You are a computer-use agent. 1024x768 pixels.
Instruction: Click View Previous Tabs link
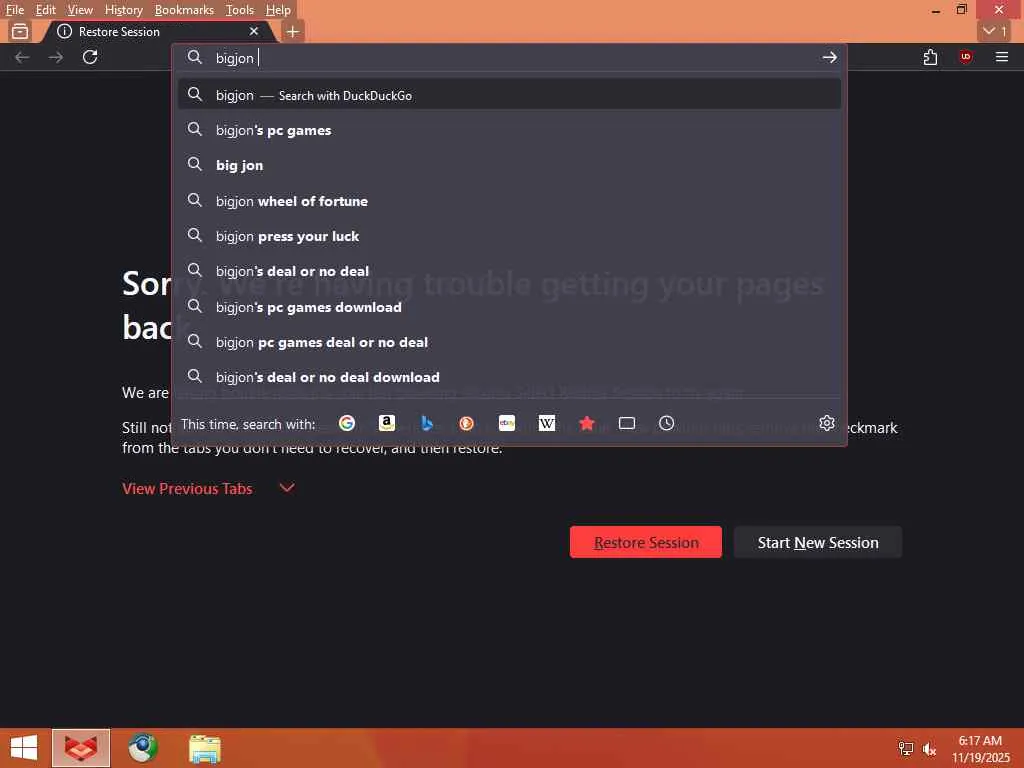[x=187, y=488]
